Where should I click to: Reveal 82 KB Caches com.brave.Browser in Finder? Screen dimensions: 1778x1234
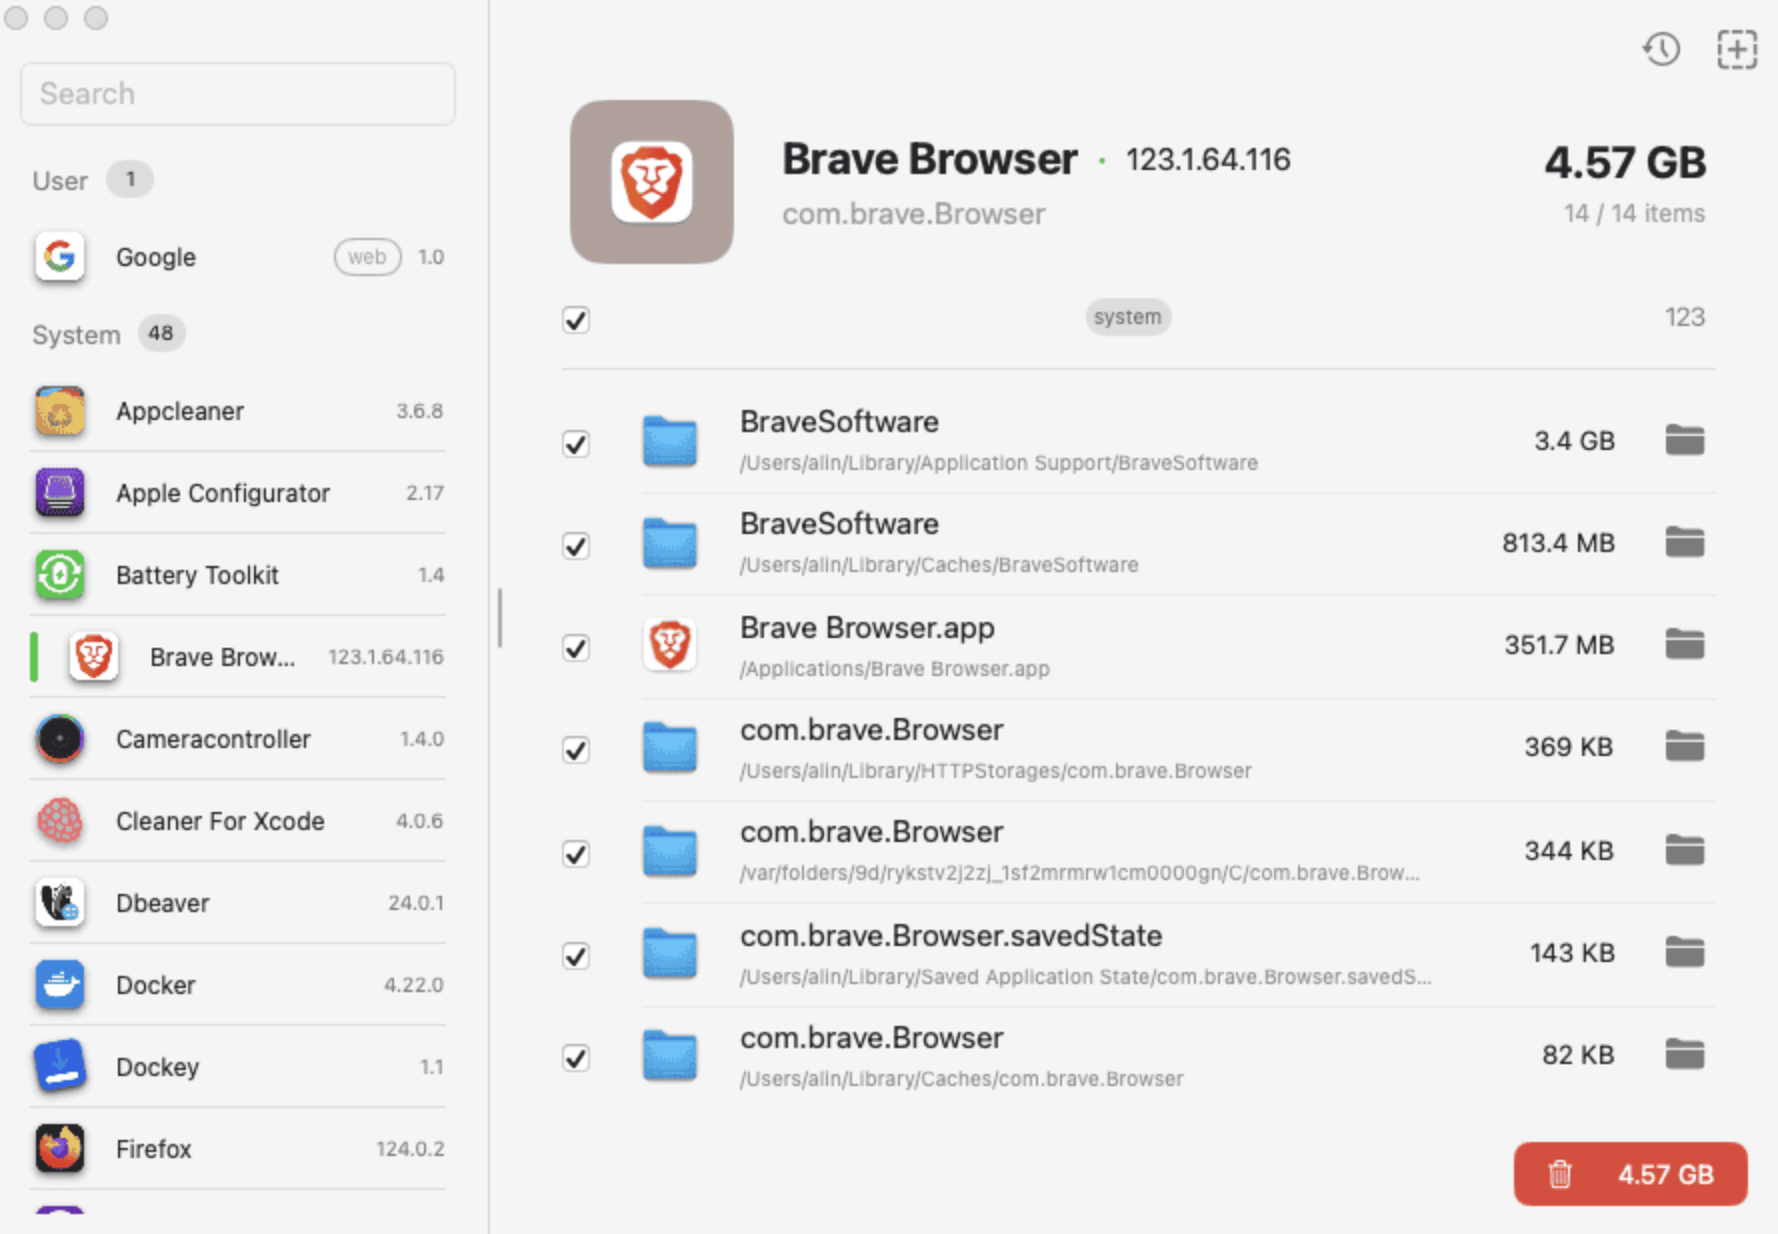(1685, 1054)
